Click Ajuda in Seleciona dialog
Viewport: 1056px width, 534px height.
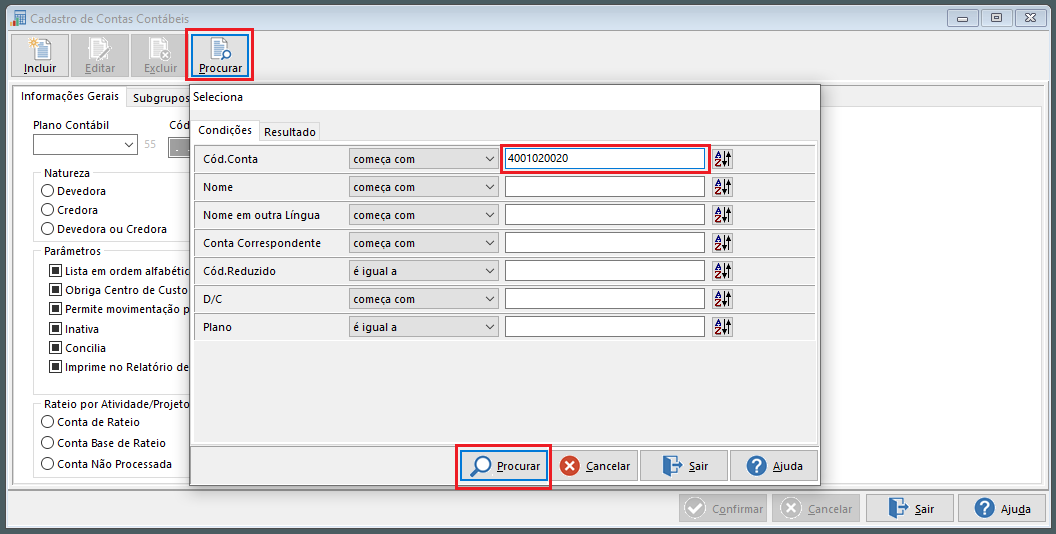pyautogui.click(x=774, y=466)
